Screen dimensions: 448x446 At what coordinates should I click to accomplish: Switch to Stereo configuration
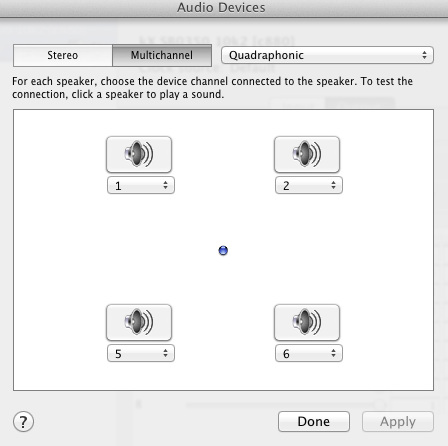(x=63, y=55)
